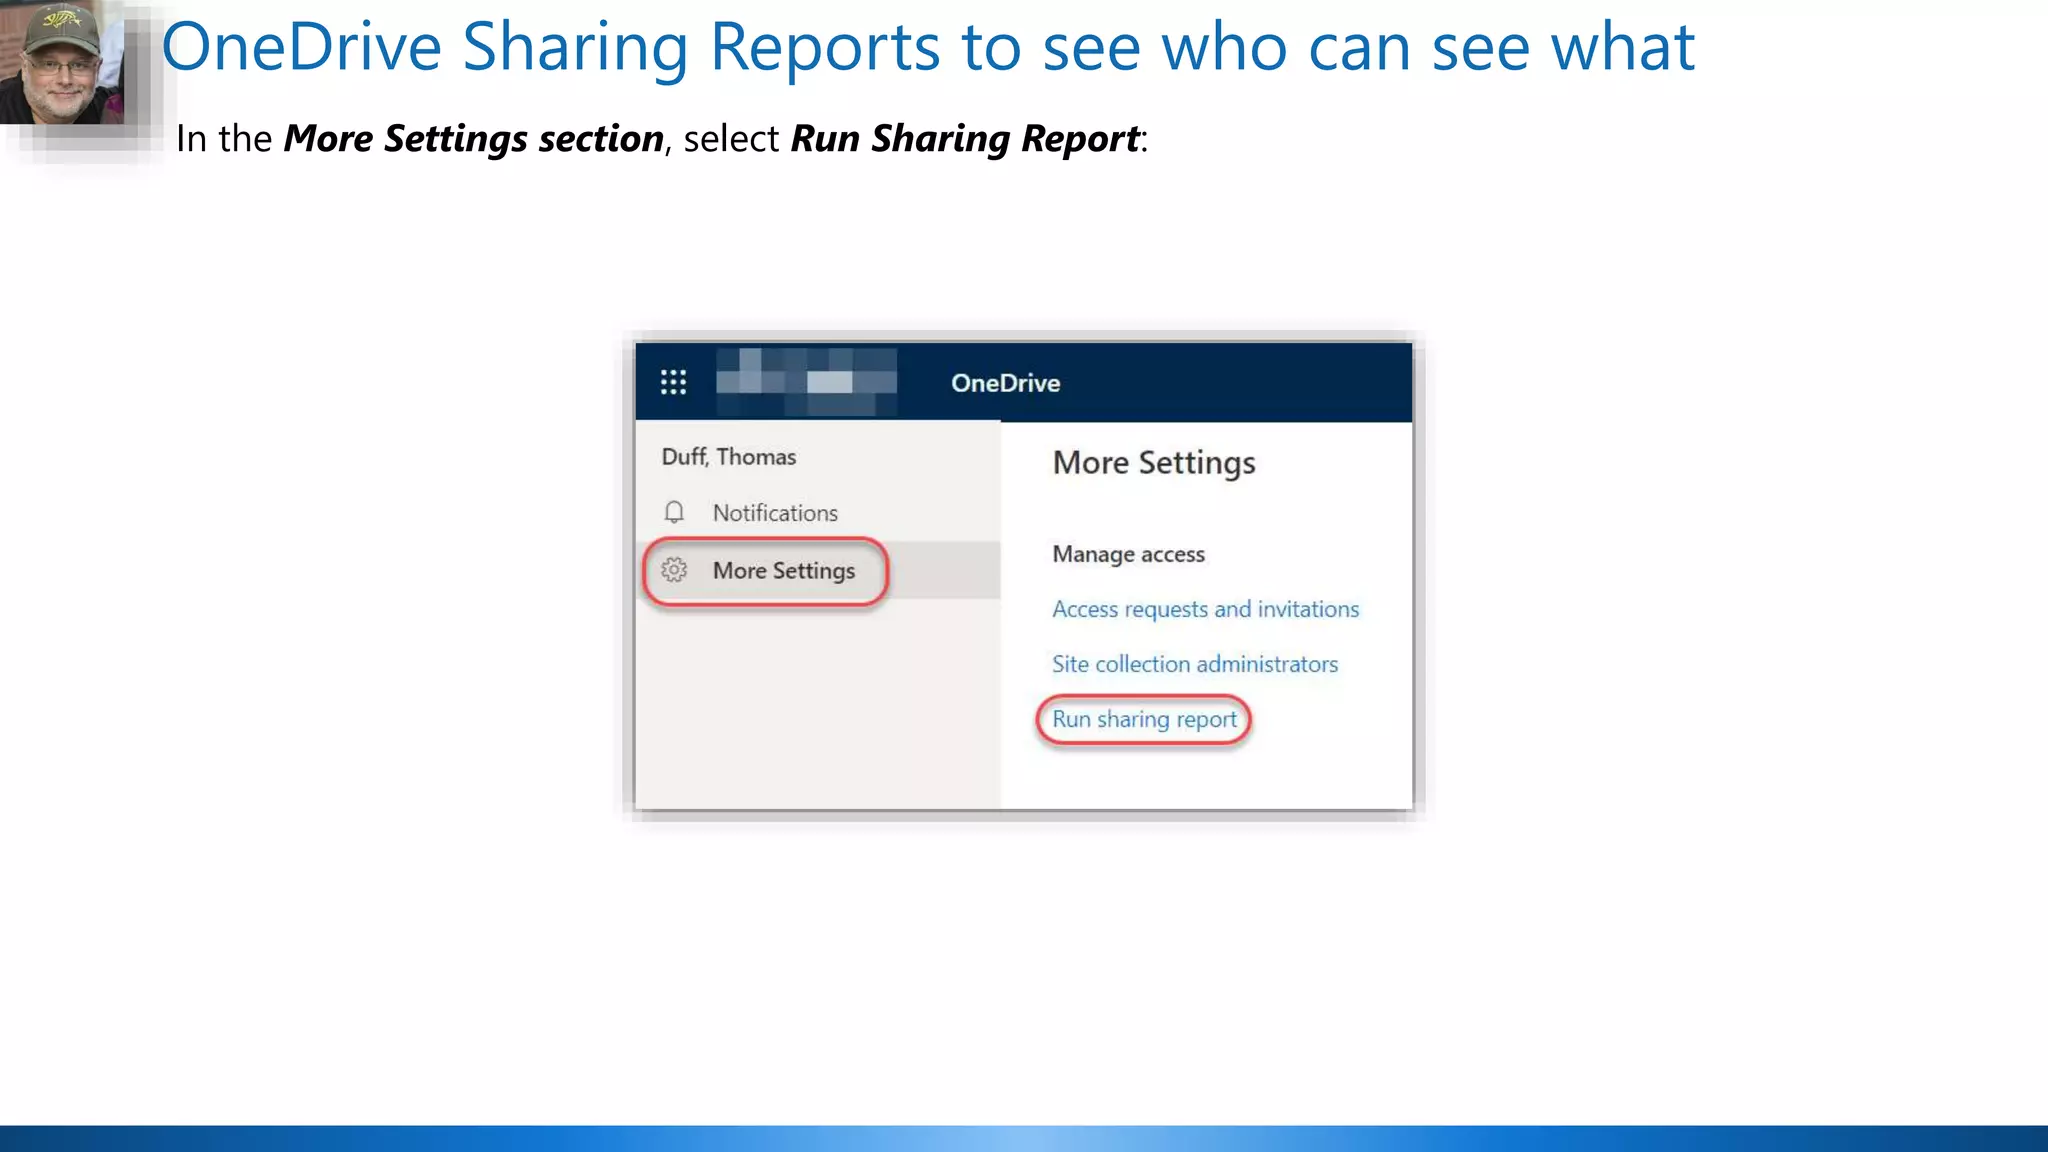Open Site collection administrators link
The height and width of the screenshot is (1152, 2048).
pyautogui.click(x=1194, y=664)
